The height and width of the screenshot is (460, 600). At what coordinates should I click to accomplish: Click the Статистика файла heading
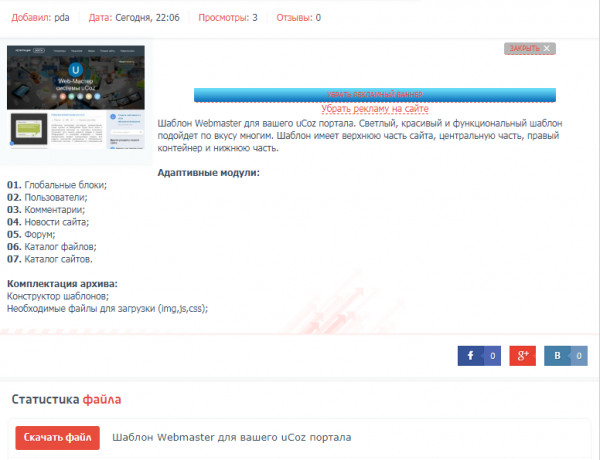click(x=66, y=400)
